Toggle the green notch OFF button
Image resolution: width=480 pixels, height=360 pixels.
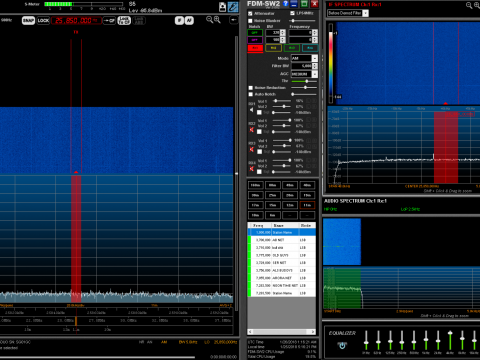click(255, 33)
